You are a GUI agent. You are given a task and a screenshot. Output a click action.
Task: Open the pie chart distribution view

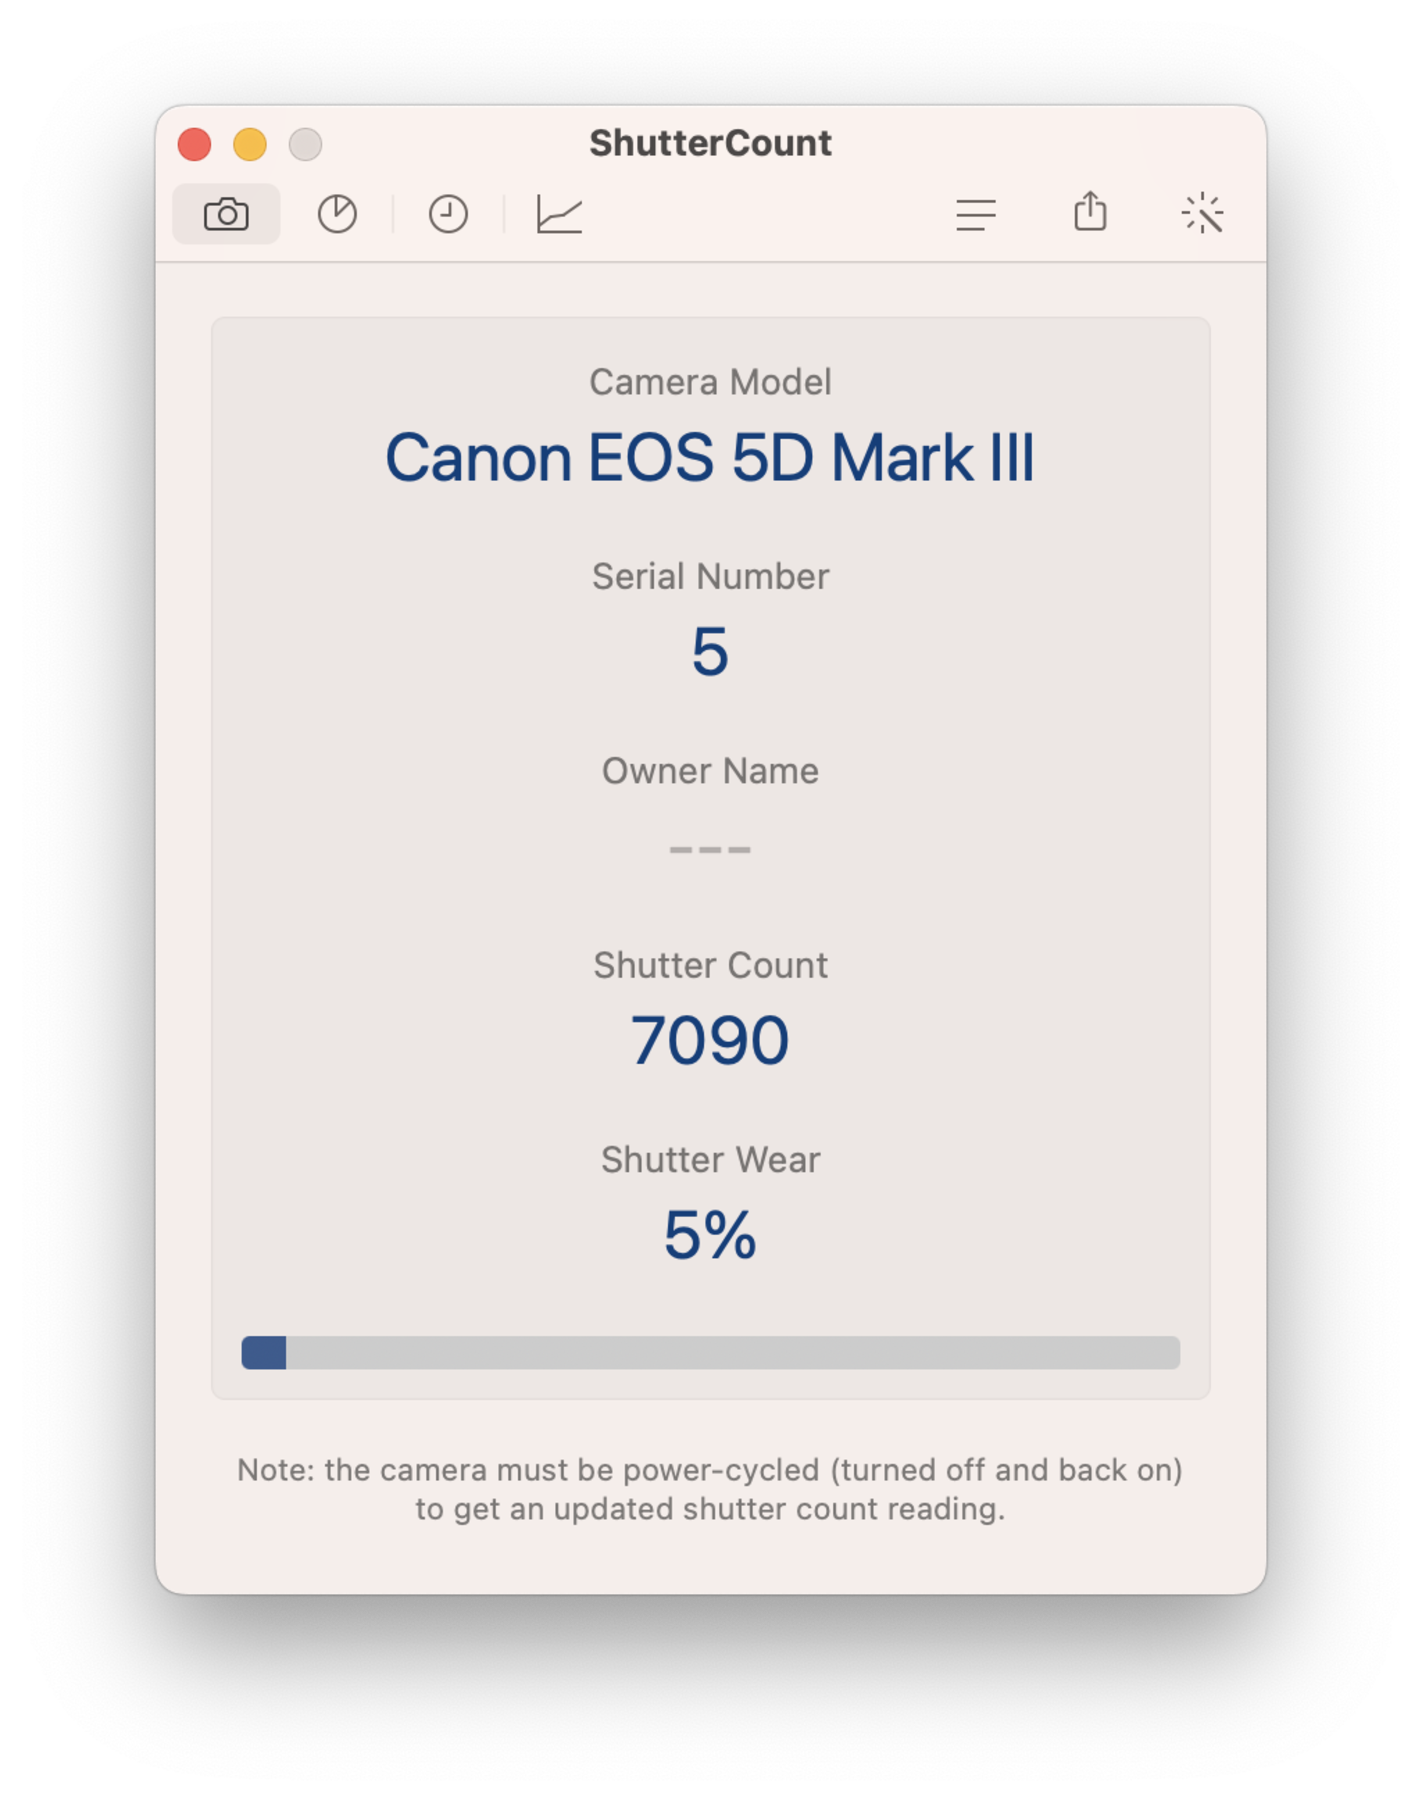337,214
